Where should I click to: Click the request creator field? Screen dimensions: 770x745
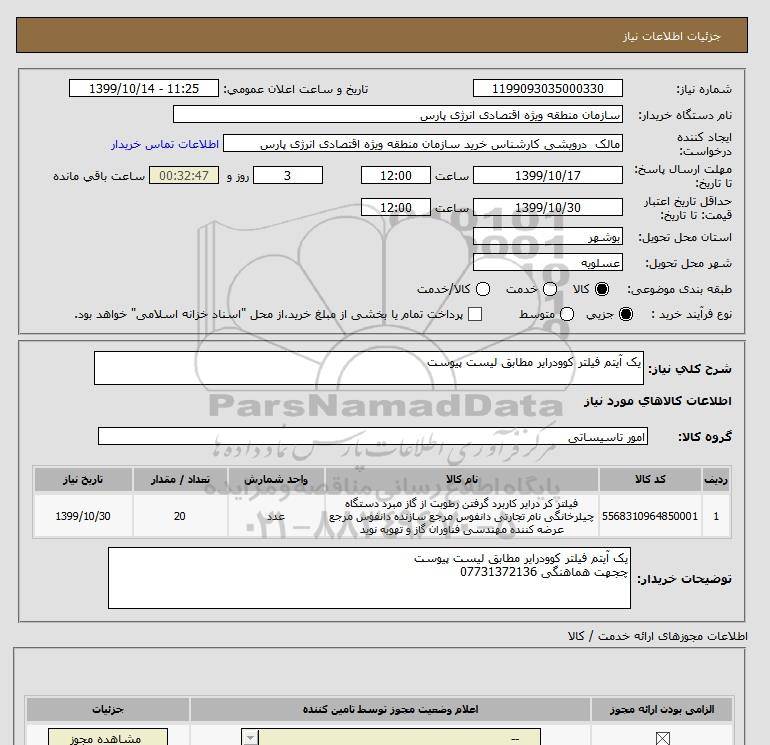coord(423,144)
